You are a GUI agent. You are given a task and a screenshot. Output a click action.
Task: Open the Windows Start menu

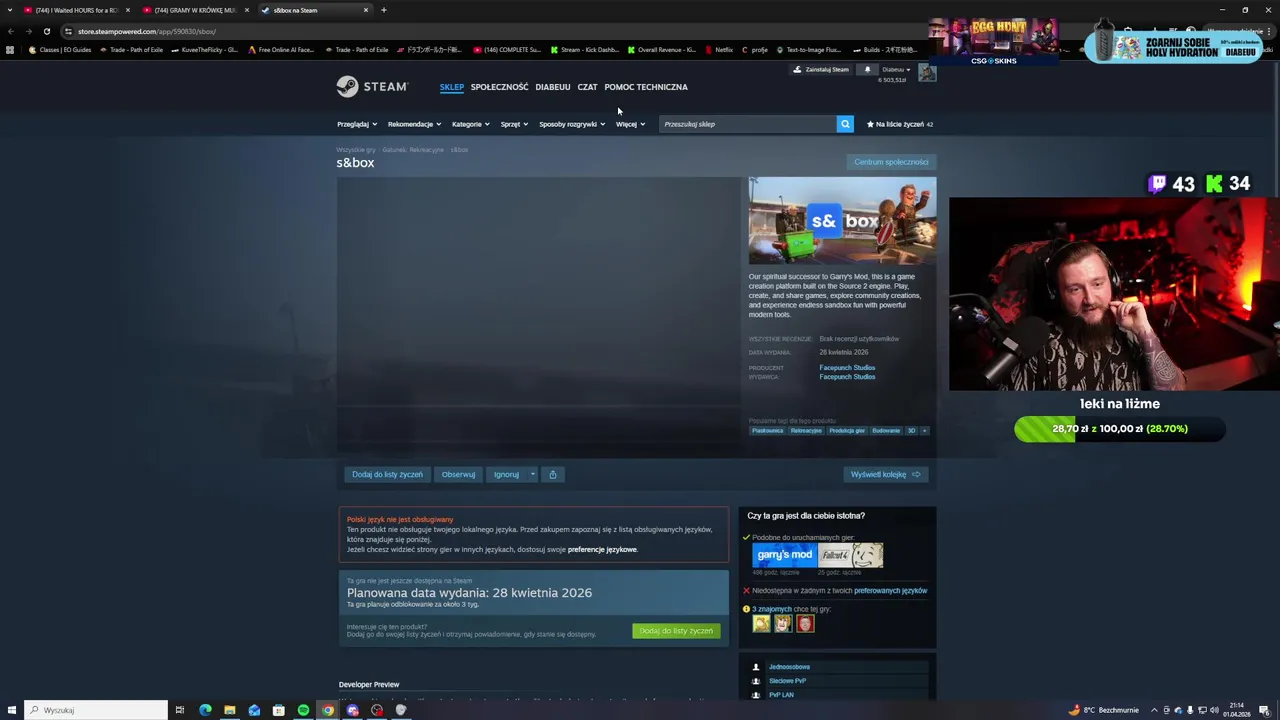click(11, 710)
